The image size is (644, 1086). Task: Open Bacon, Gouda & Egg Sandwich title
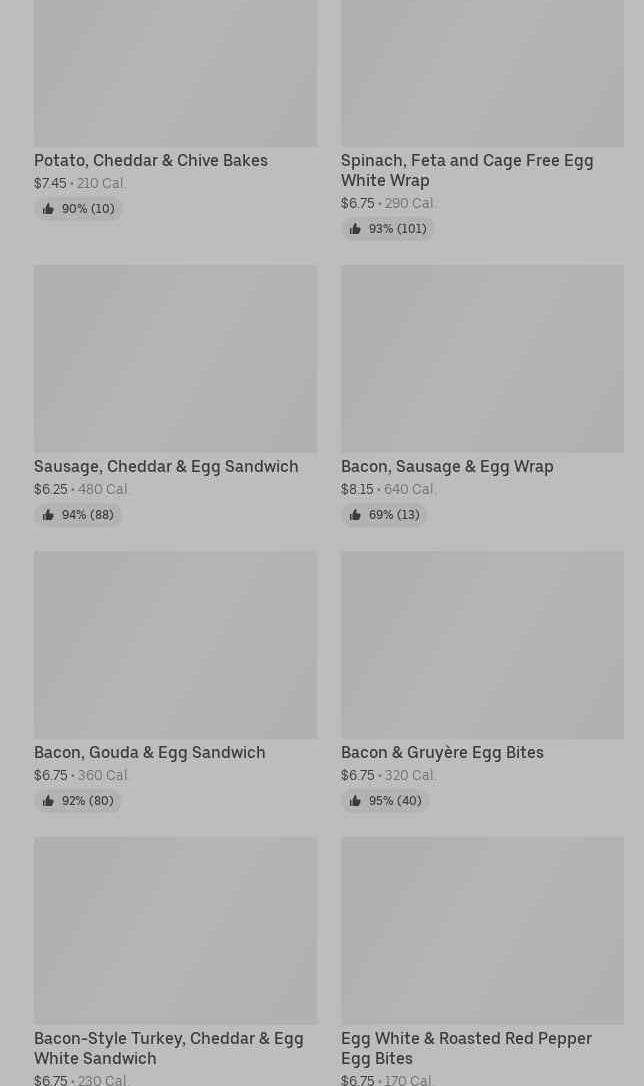click(x=150, y=752)
